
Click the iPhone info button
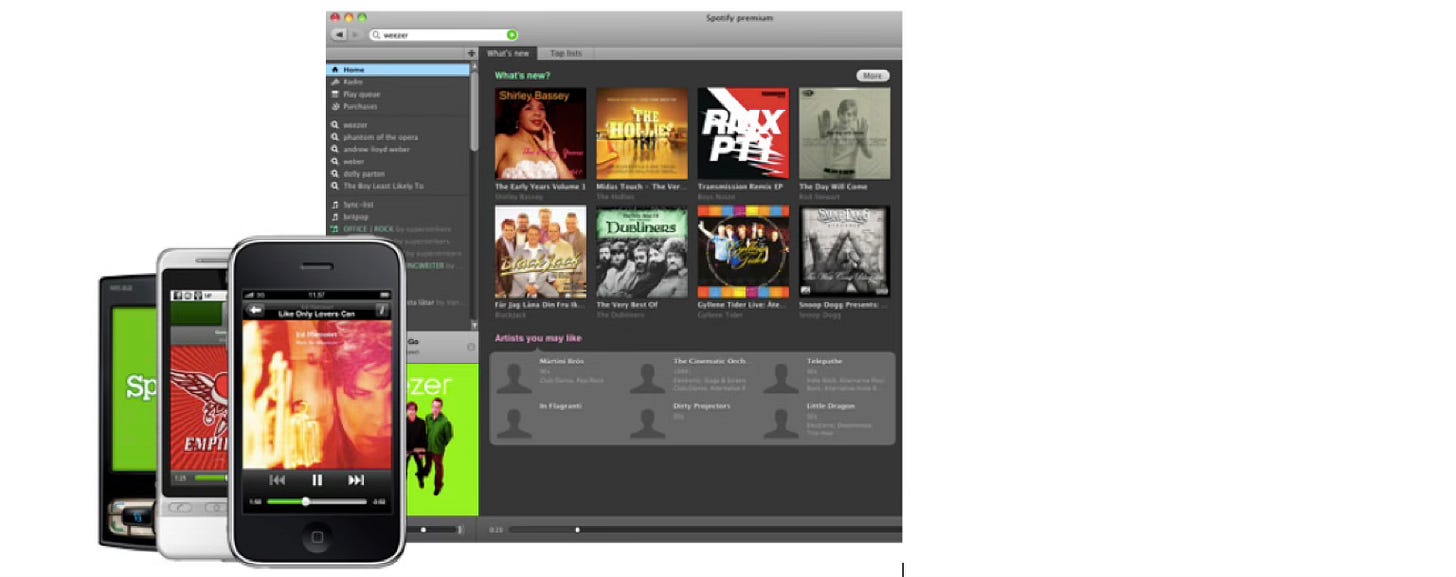tap(381, 311)
